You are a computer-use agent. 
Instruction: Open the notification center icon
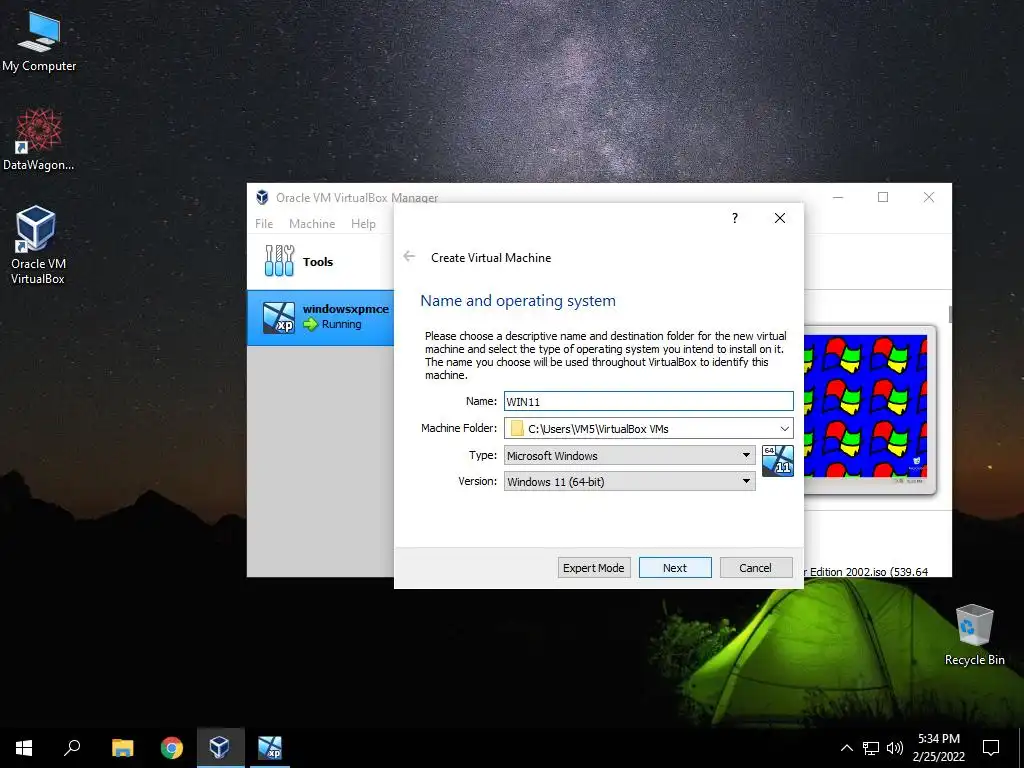(x=991, y=748)
